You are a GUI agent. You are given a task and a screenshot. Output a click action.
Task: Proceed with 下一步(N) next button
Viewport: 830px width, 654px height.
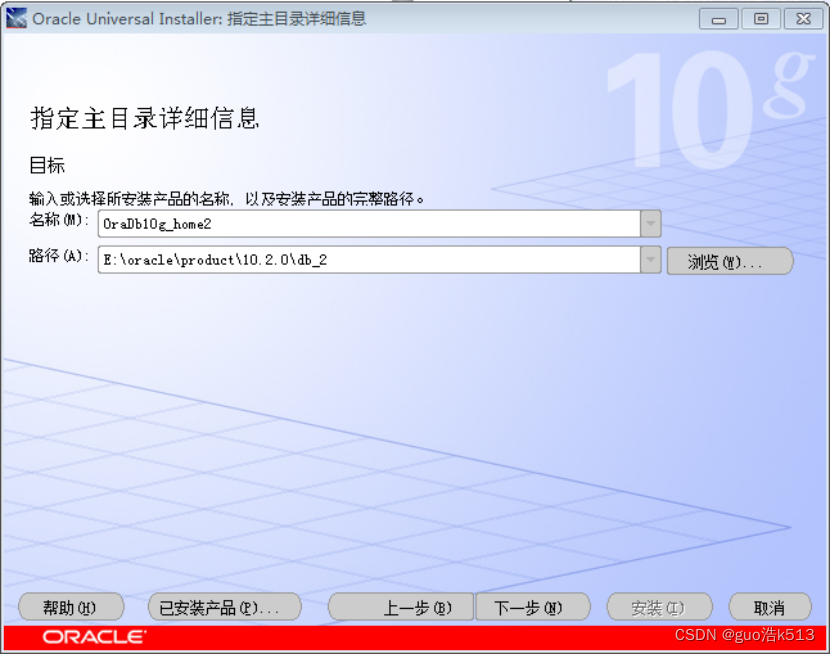click(533, 606)
